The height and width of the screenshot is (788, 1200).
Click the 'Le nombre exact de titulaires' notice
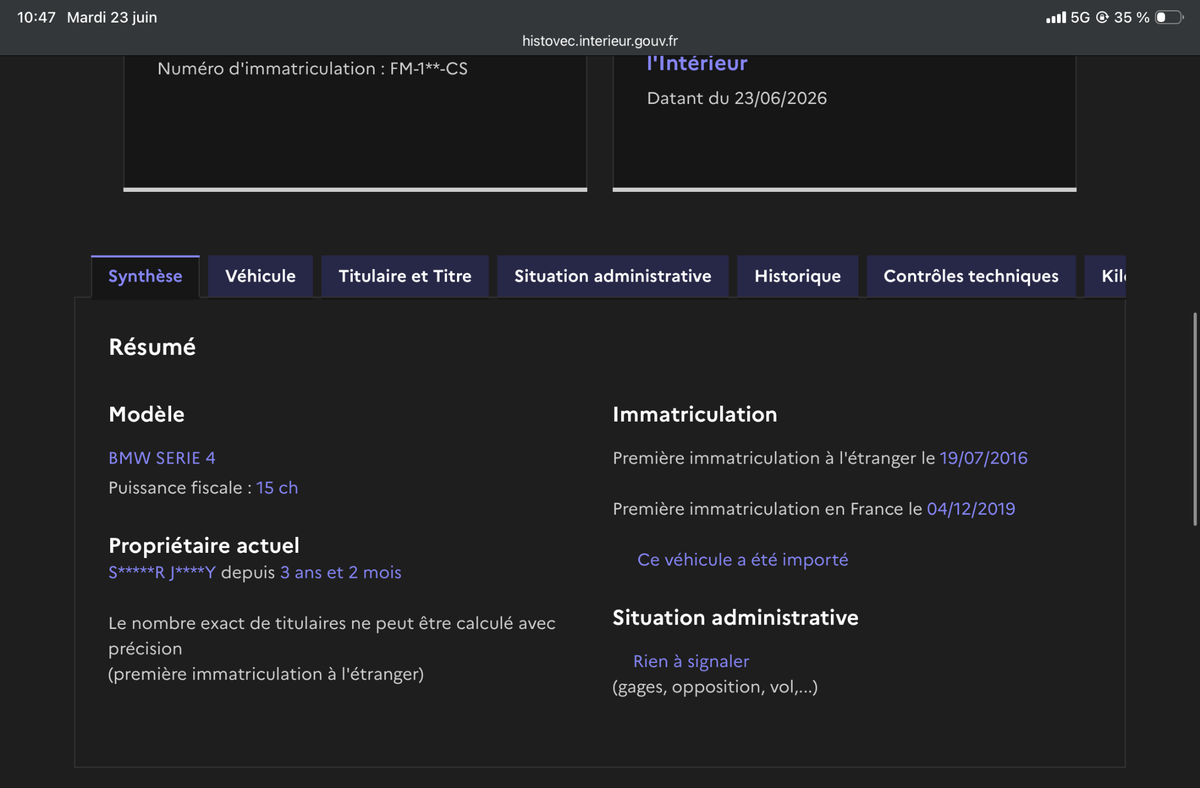coord(332,648)
